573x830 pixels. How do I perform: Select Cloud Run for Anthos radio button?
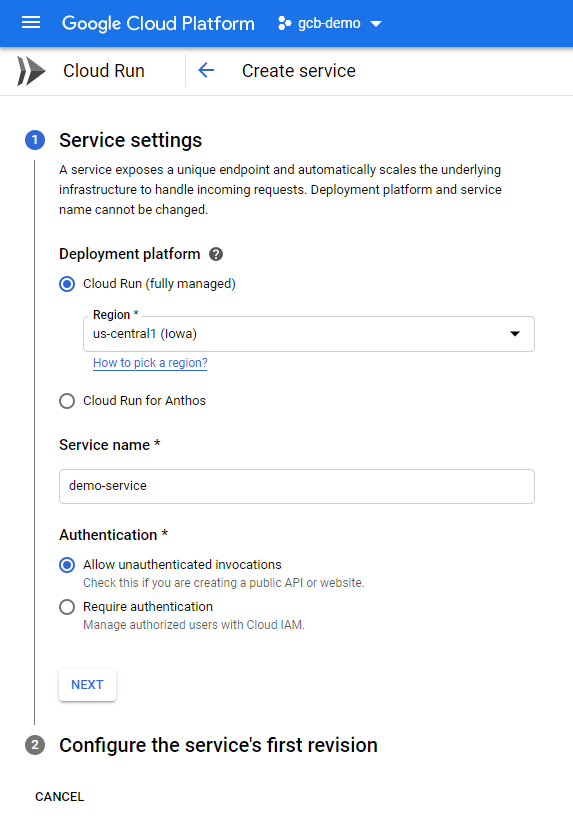67,401
